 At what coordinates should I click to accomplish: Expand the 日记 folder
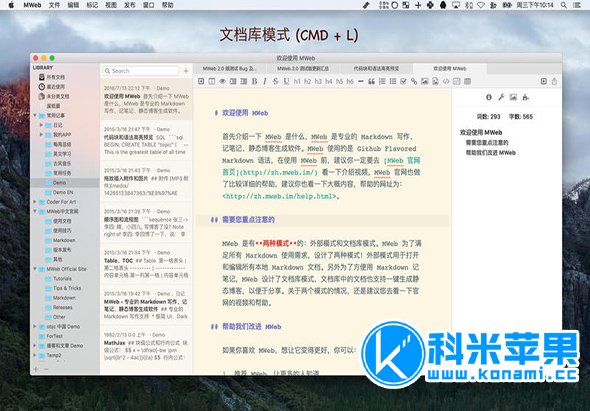41,125
